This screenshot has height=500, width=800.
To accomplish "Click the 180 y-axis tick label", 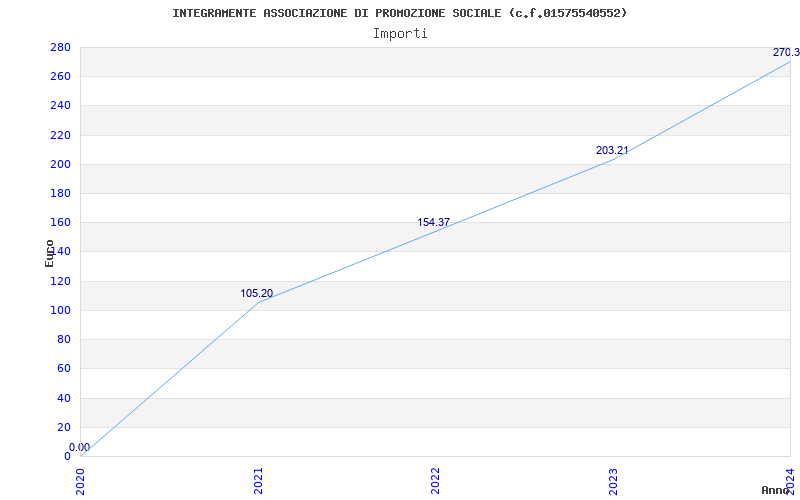I will pos(60,193).
